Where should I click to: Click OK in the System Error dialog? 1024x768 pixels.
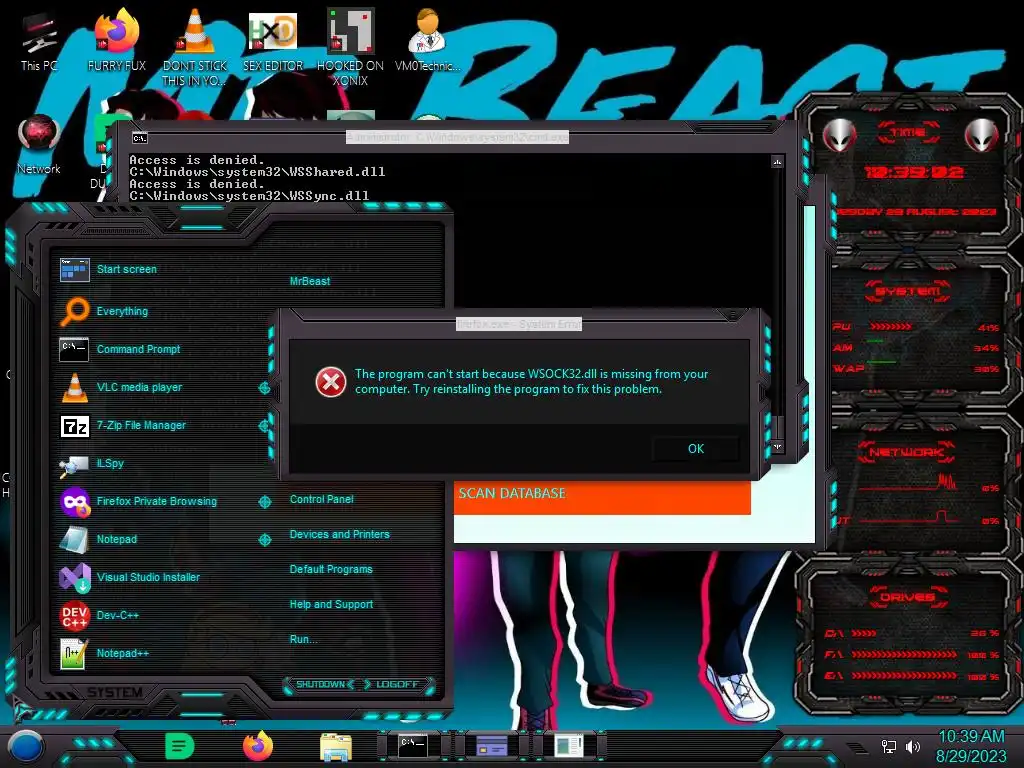[696, 449]
